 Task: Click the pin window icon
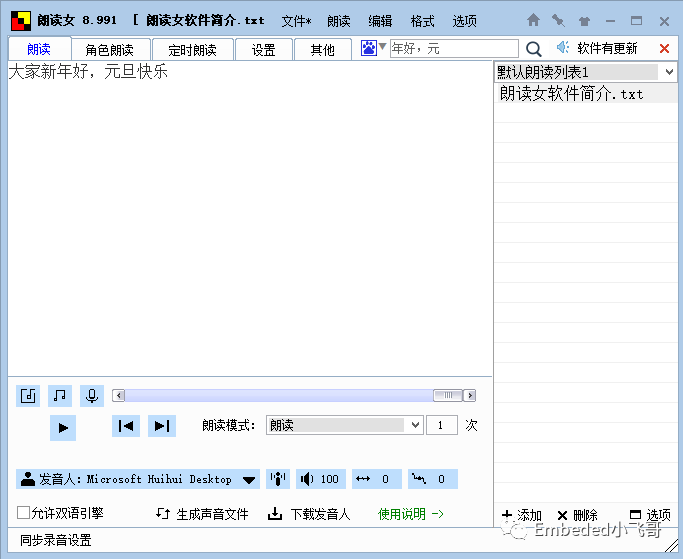coord(558,20)
